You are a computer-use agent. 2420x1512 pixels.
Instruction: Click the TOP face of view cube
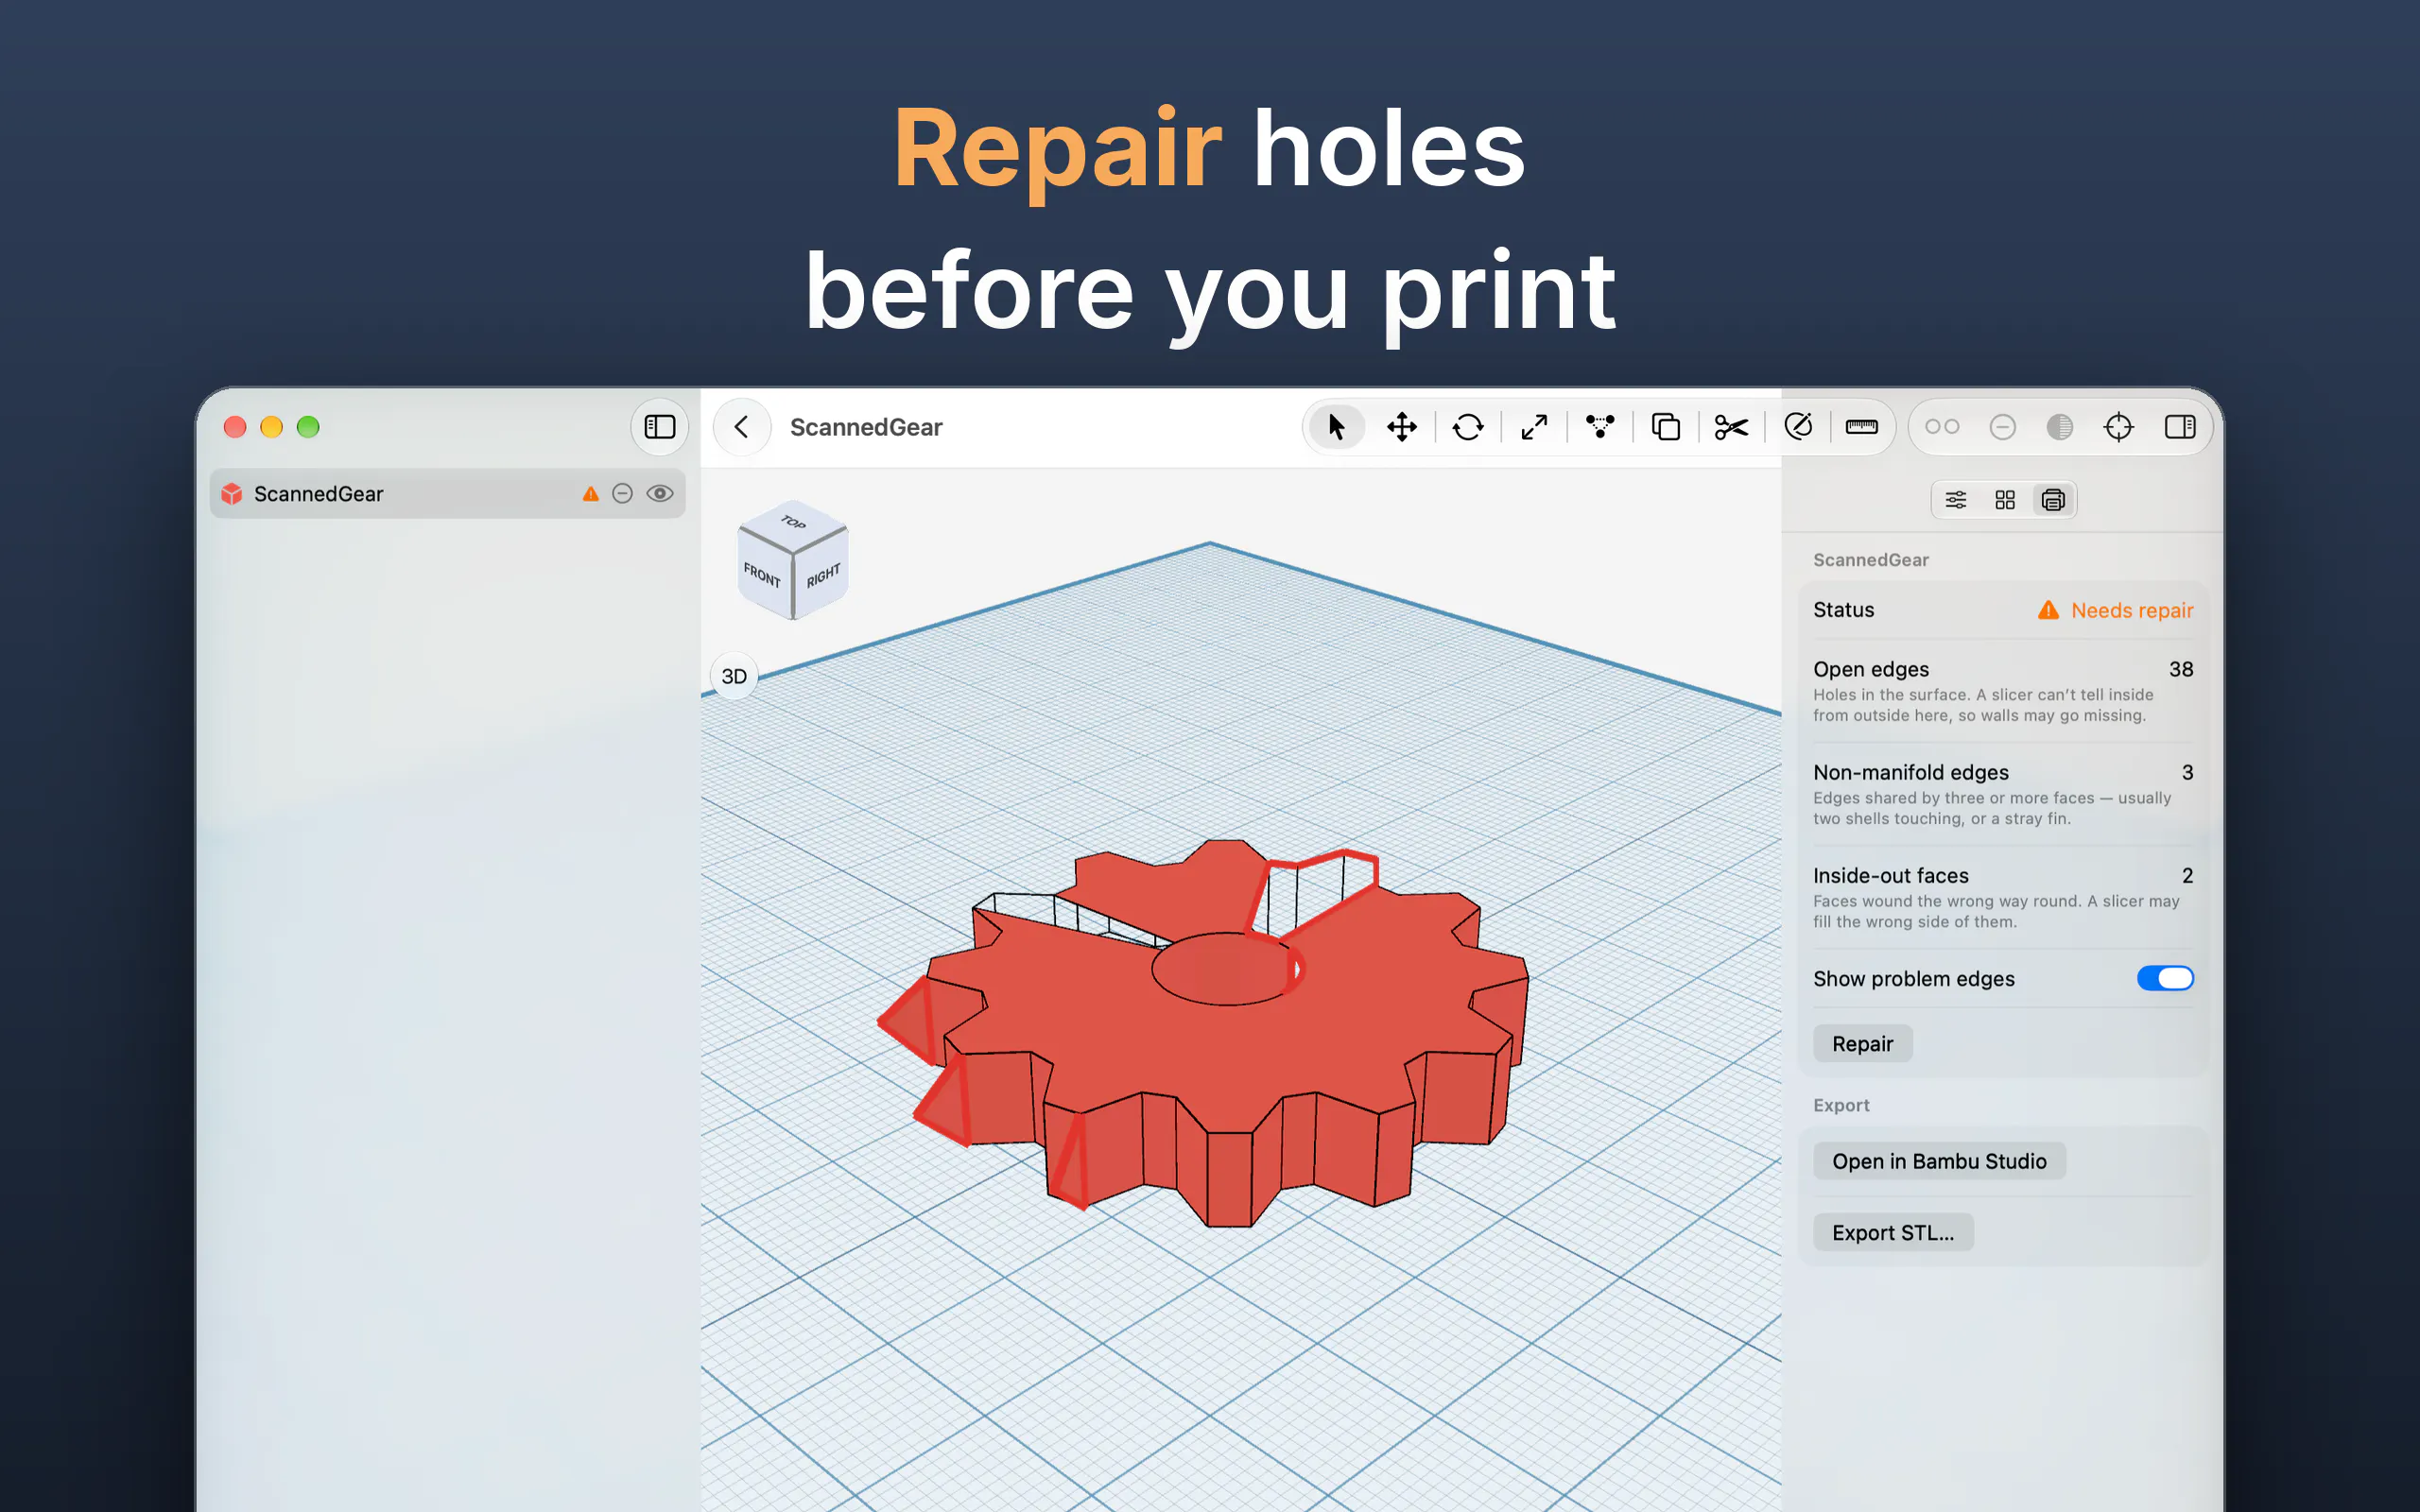tap(793, 522)
